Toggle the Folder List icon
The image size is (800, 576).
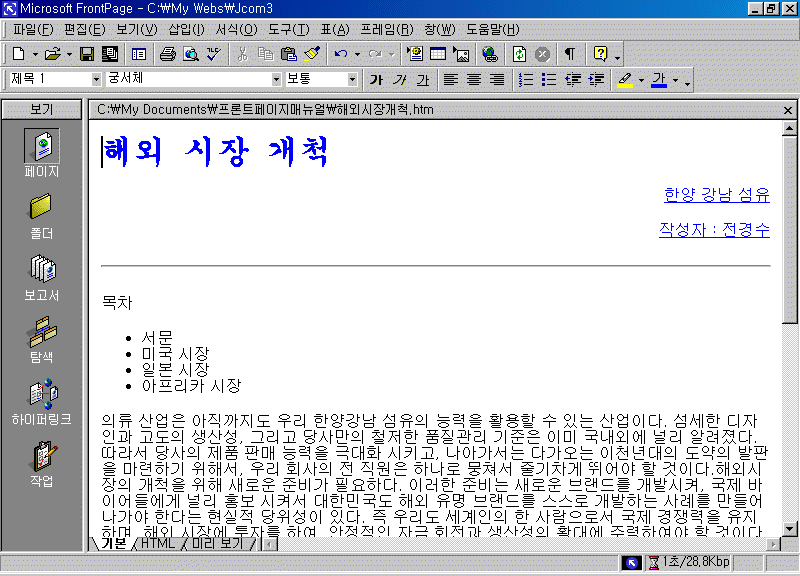click(x=139, y=54)
